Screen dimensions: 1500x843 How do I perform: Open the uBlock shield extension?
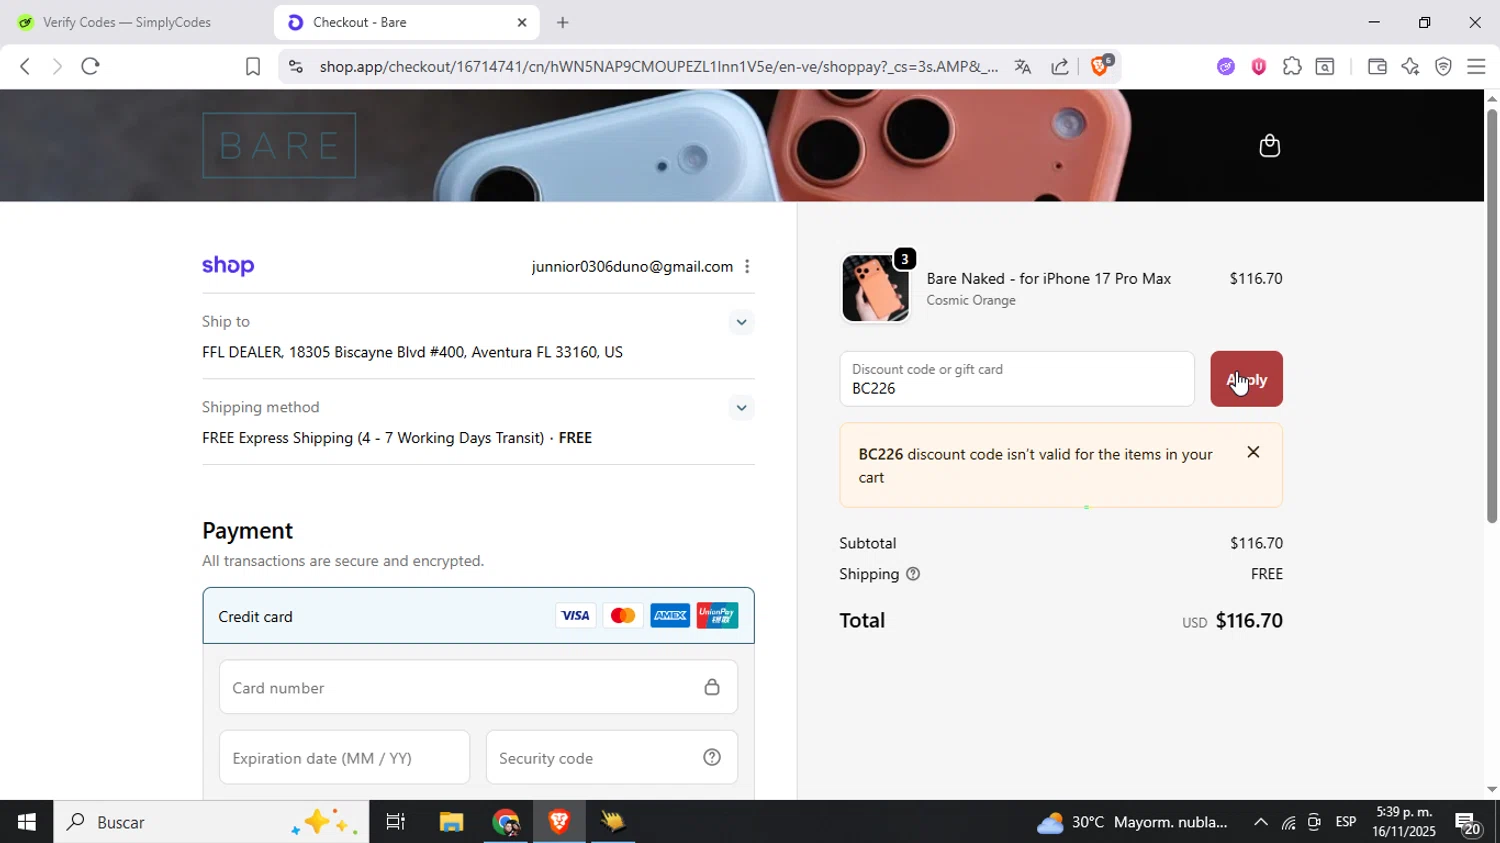1259,67
